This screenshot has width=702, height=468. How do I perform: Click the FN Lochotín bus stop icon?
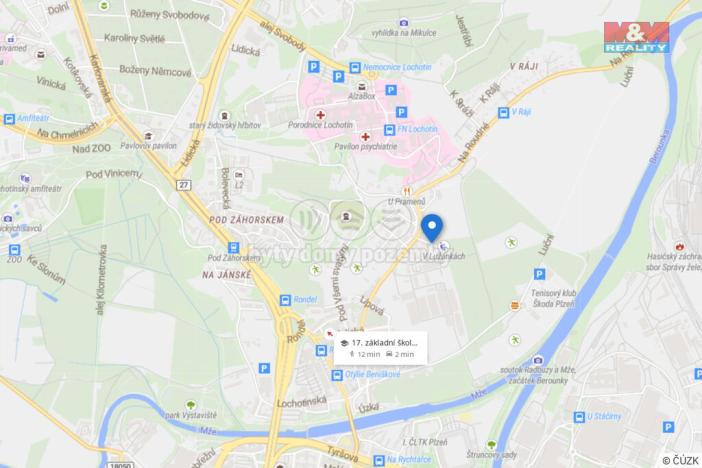[389, 130]
